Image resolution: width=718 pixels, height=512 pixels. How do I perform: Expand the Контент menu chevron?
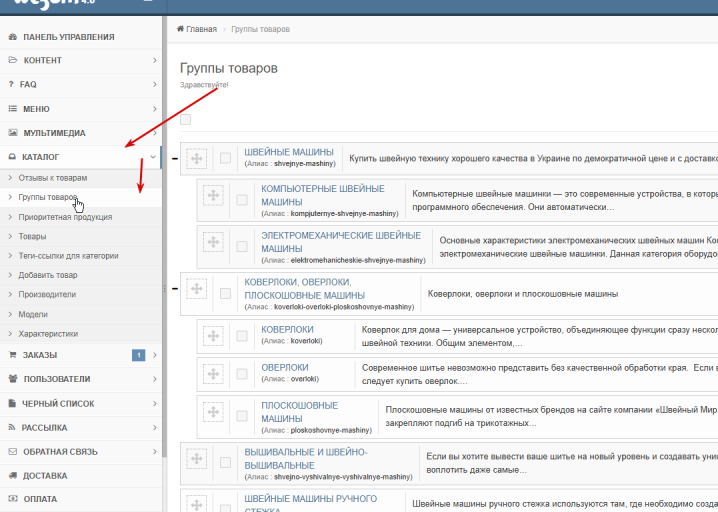(155, 60)
